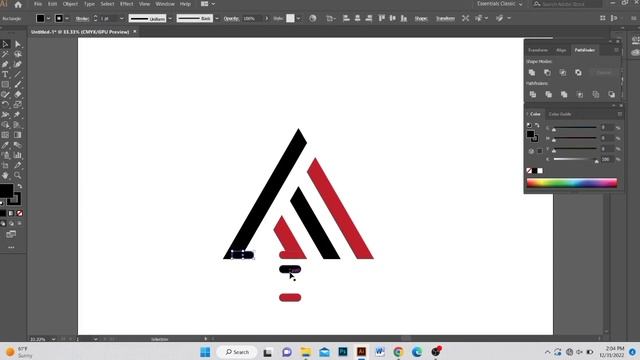The image size is (640, 360).
Task: Select the Line Segment tool
Action: click(x=18, y=74)
